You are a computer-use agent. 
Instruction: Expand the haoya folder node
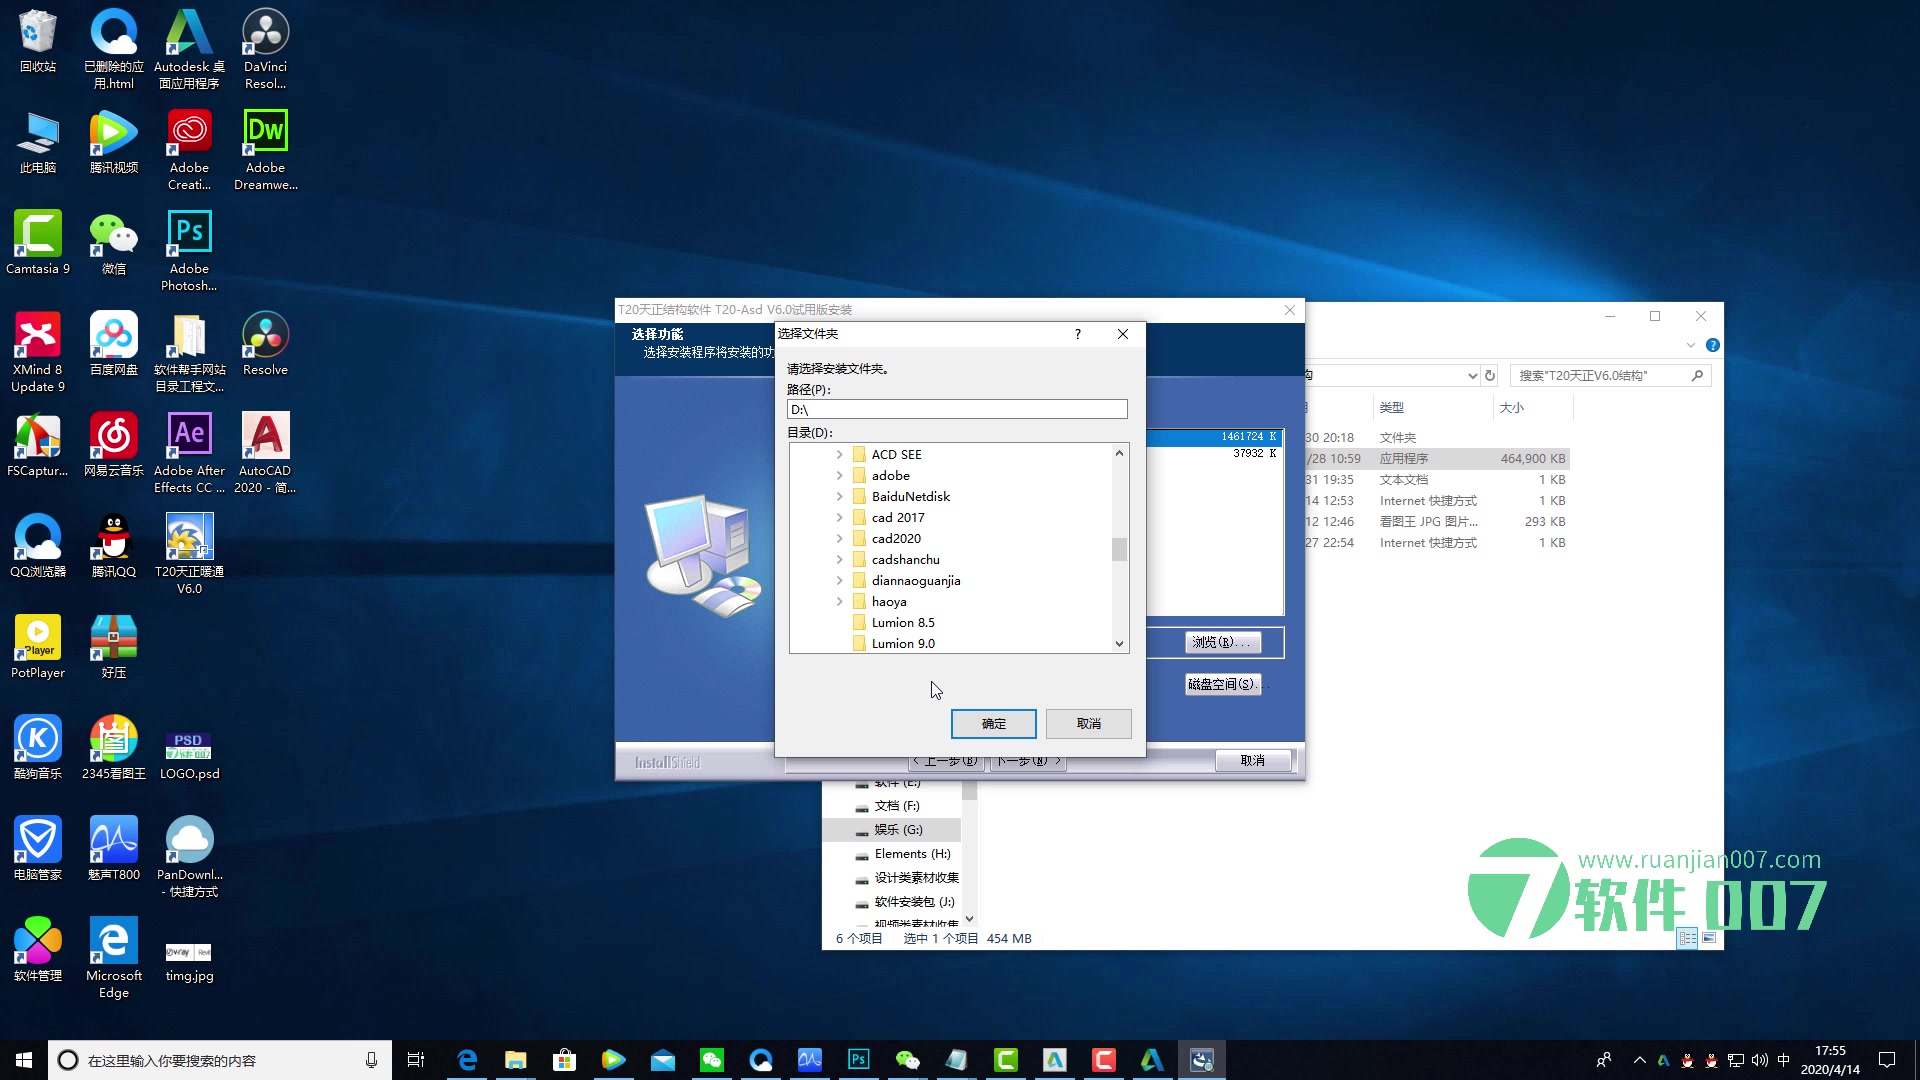click(x=839, y=601)
